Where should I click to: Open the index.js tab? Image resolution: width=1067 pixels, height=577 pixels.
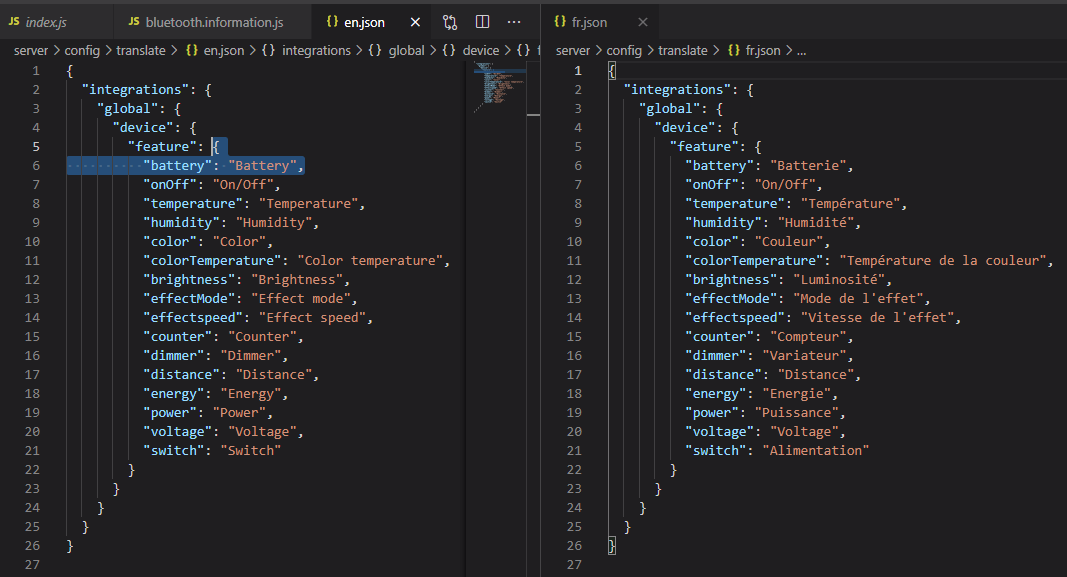[56, 22]
